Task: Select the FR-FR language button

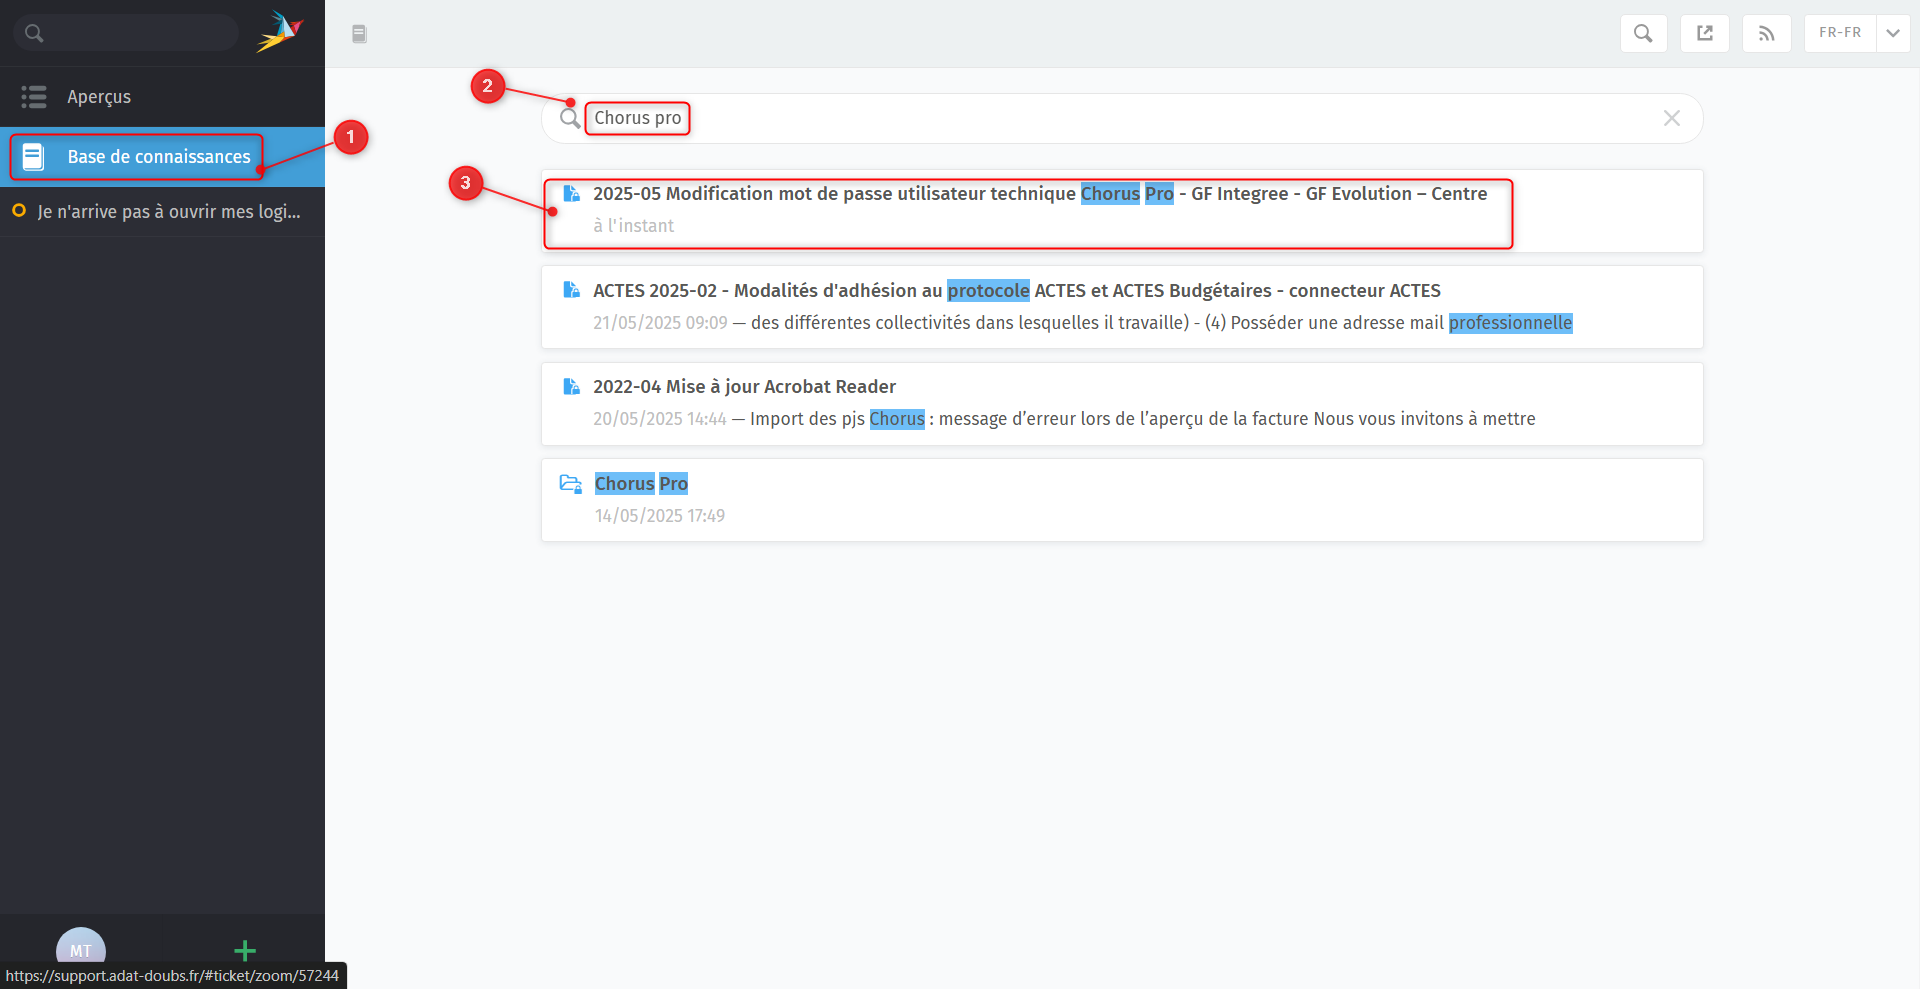Action: (1839, 33)
